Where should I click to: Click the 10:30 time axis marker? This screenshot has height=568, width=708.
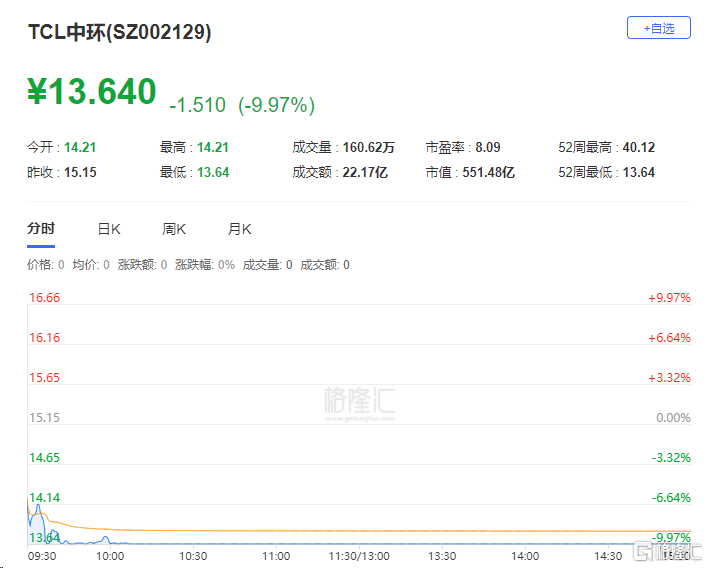pos(193,556)
